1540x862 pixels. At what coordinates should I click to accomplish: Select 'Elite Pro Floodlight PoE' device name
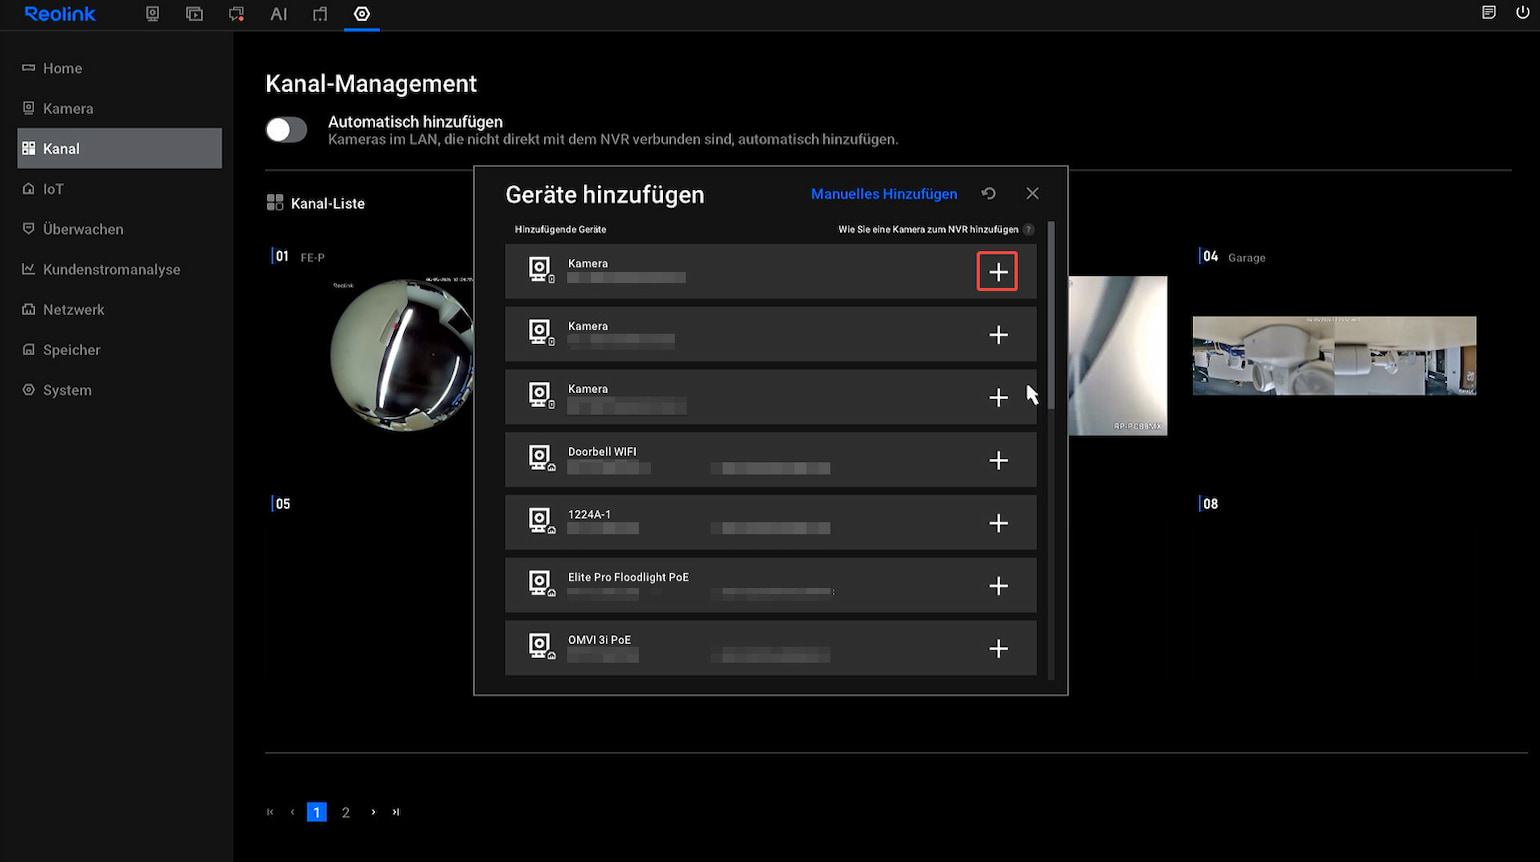(628, 577)
